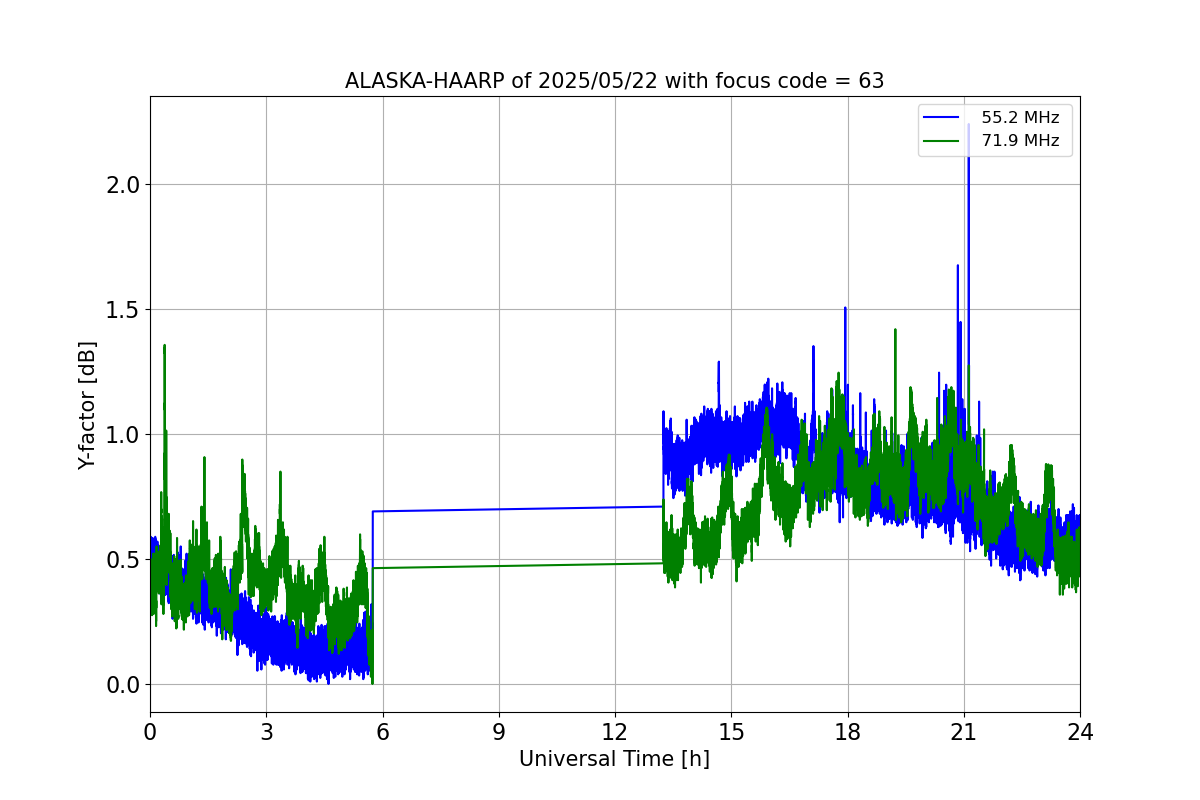Click the 18 x-axis tick label
This screenshot has width=1200, height=800.
(x=848, y=731)
